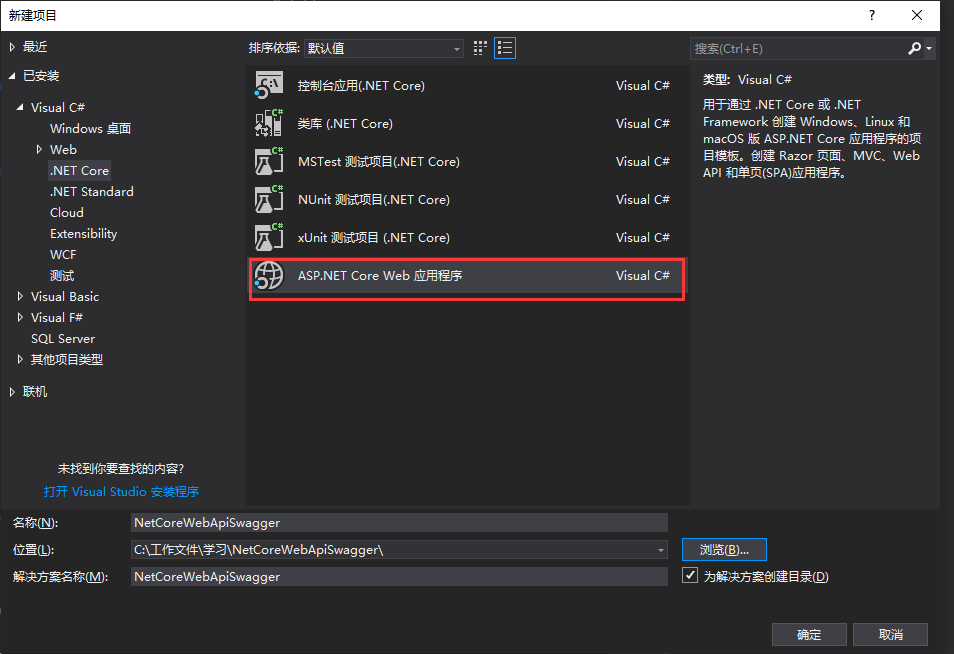
Task: Collapse the 已安装 tree node
Action: click(12, 75)
